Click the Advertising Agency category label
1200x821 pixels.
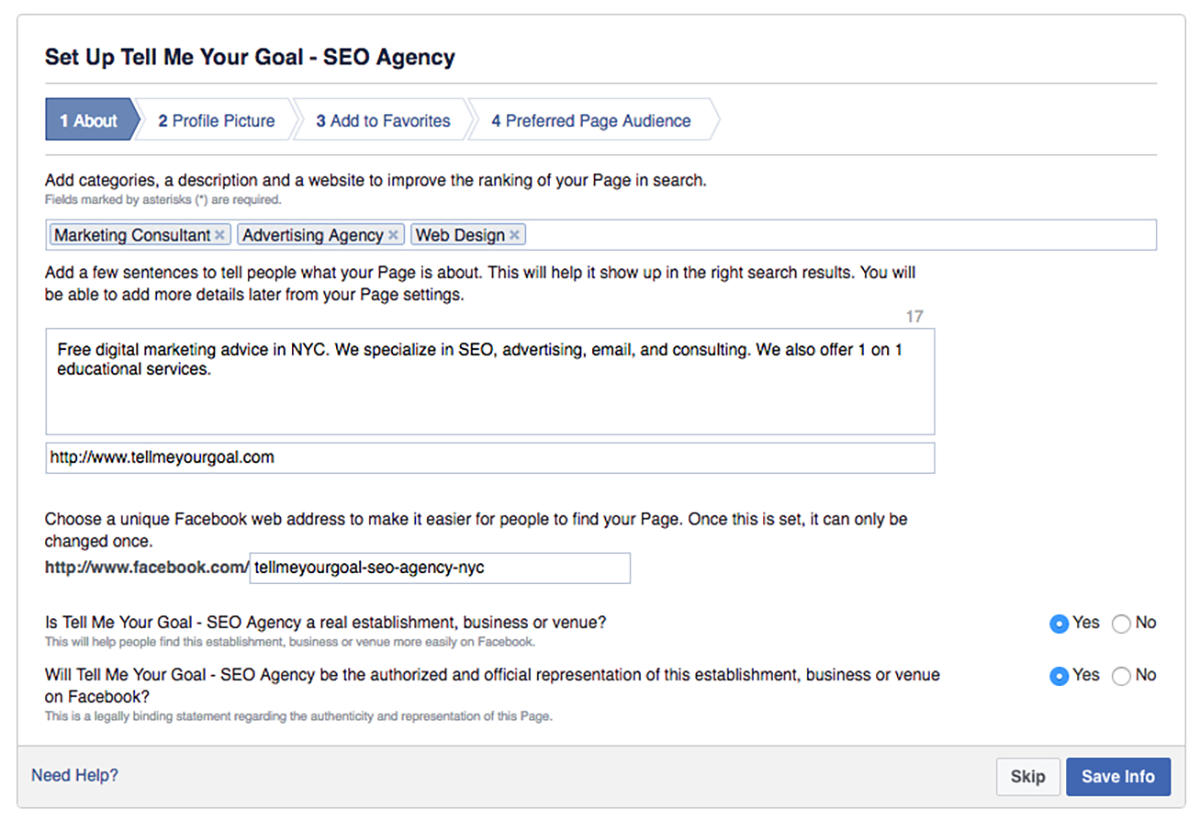coord(313,235)
